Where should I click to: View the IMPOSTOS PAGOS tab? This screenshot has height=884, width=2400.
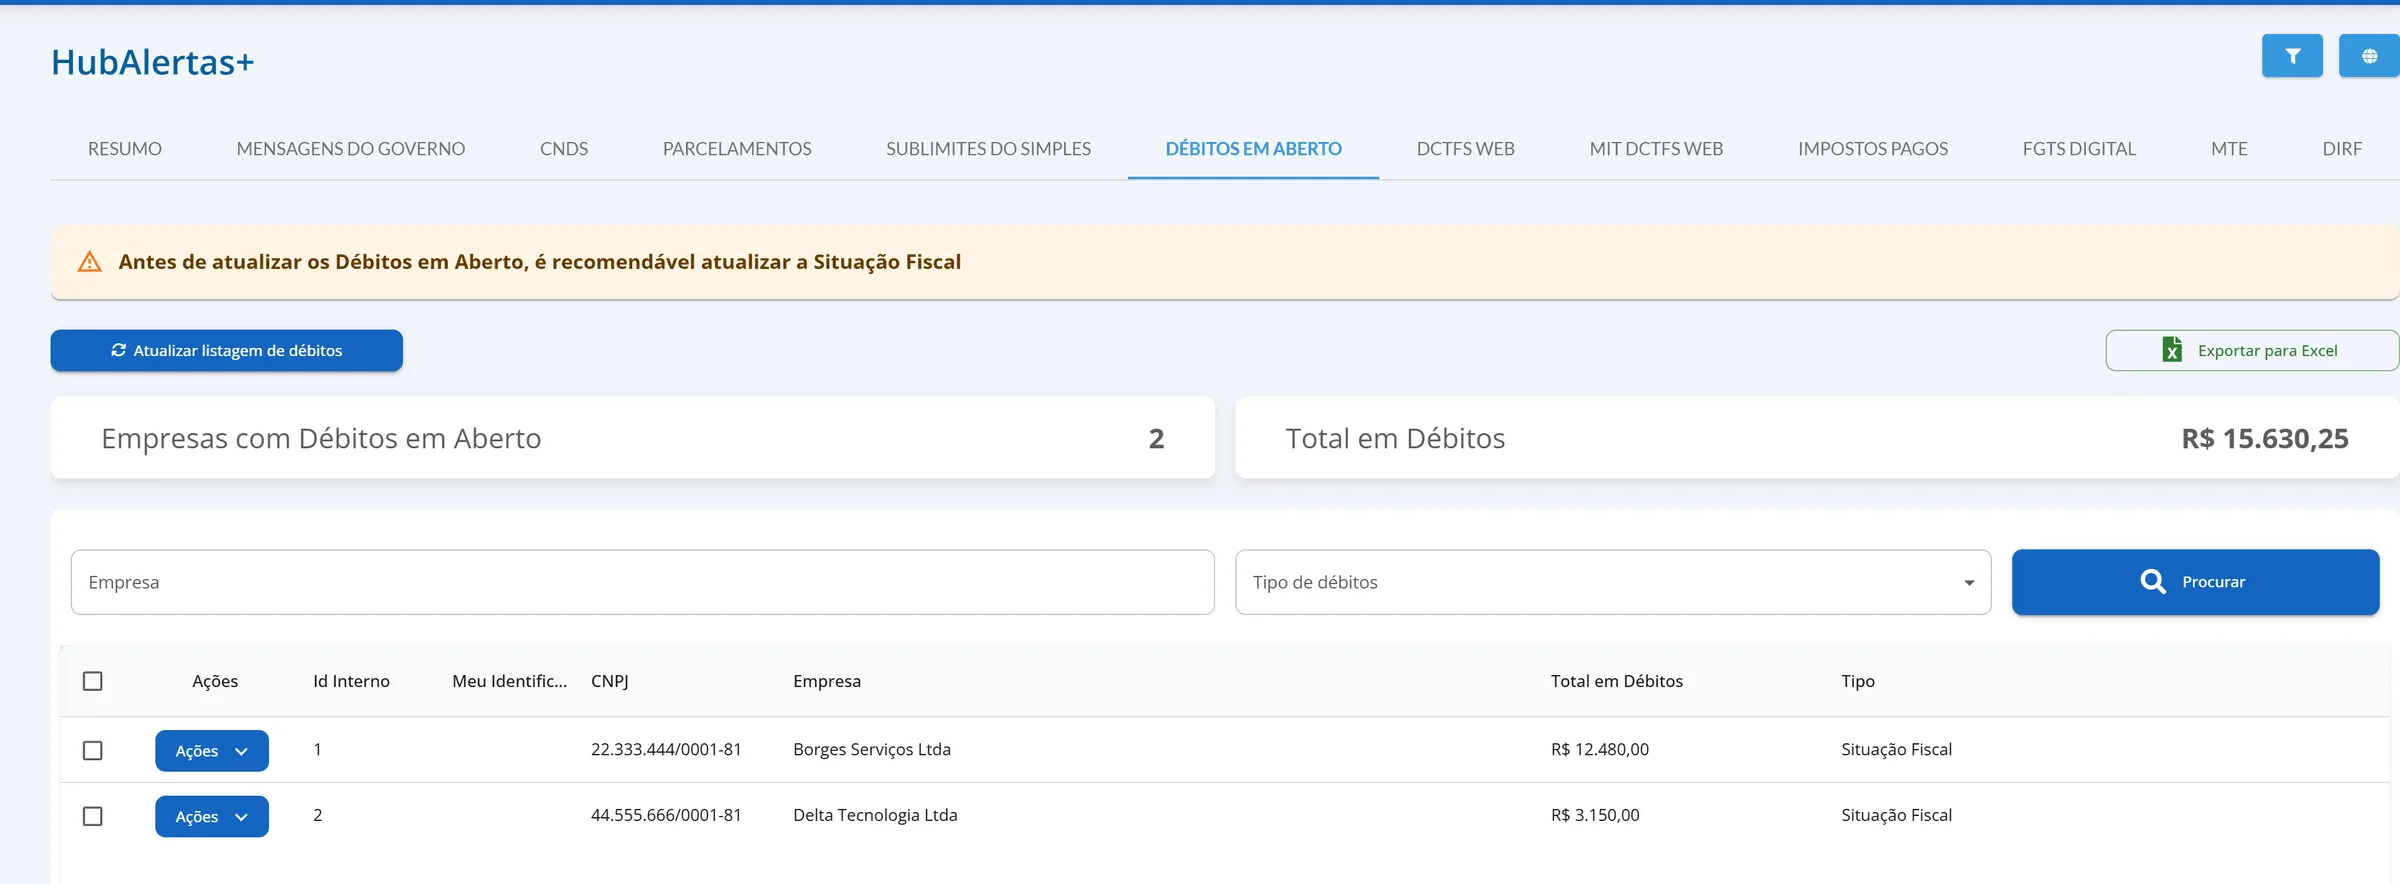(x=1873, y=149)
